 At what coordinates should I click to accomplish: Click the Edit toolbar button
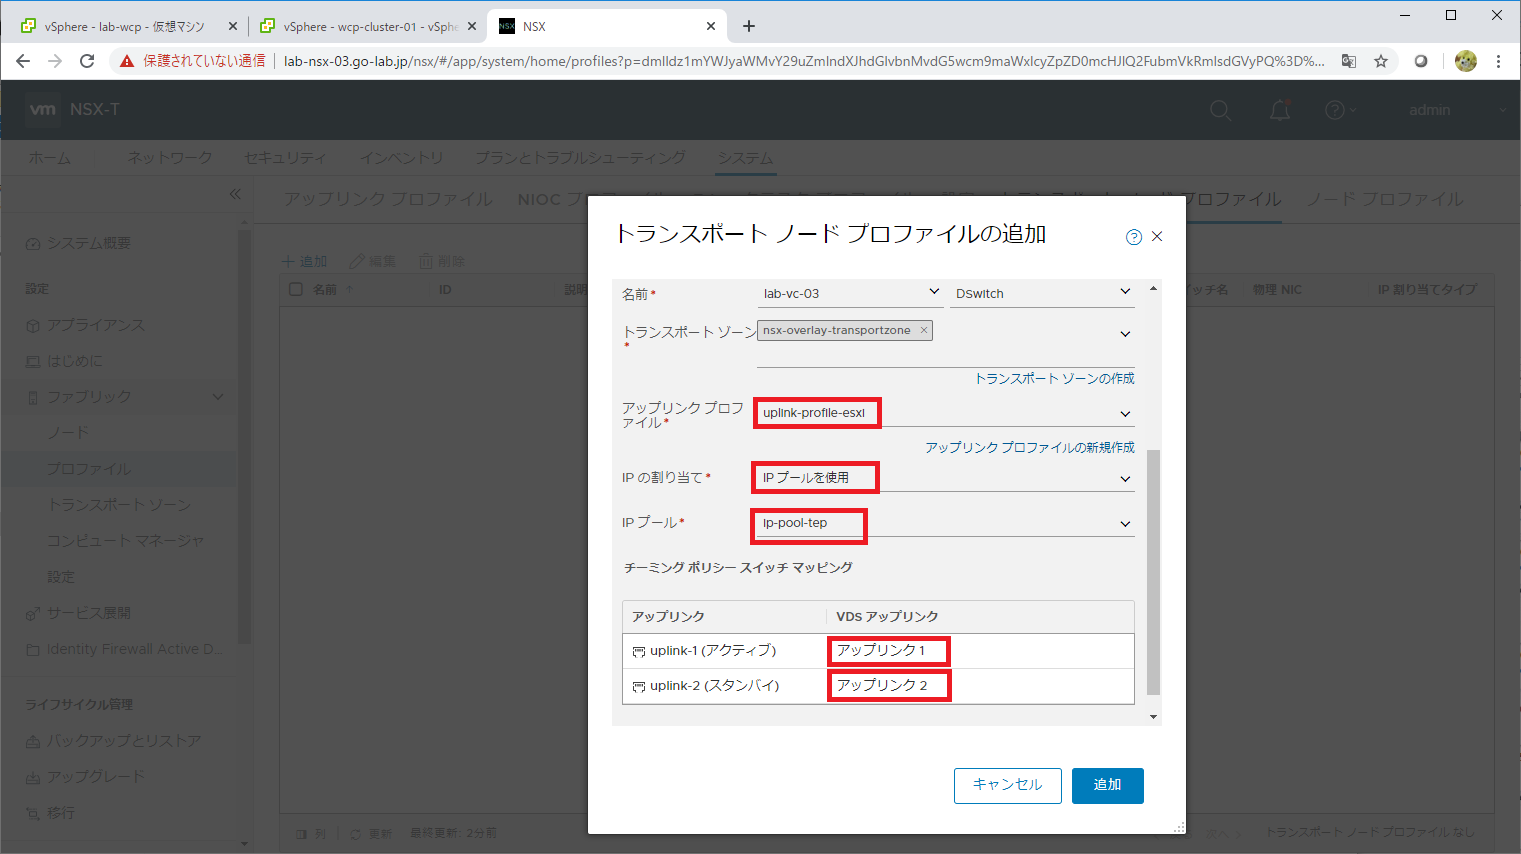point(372,261)
